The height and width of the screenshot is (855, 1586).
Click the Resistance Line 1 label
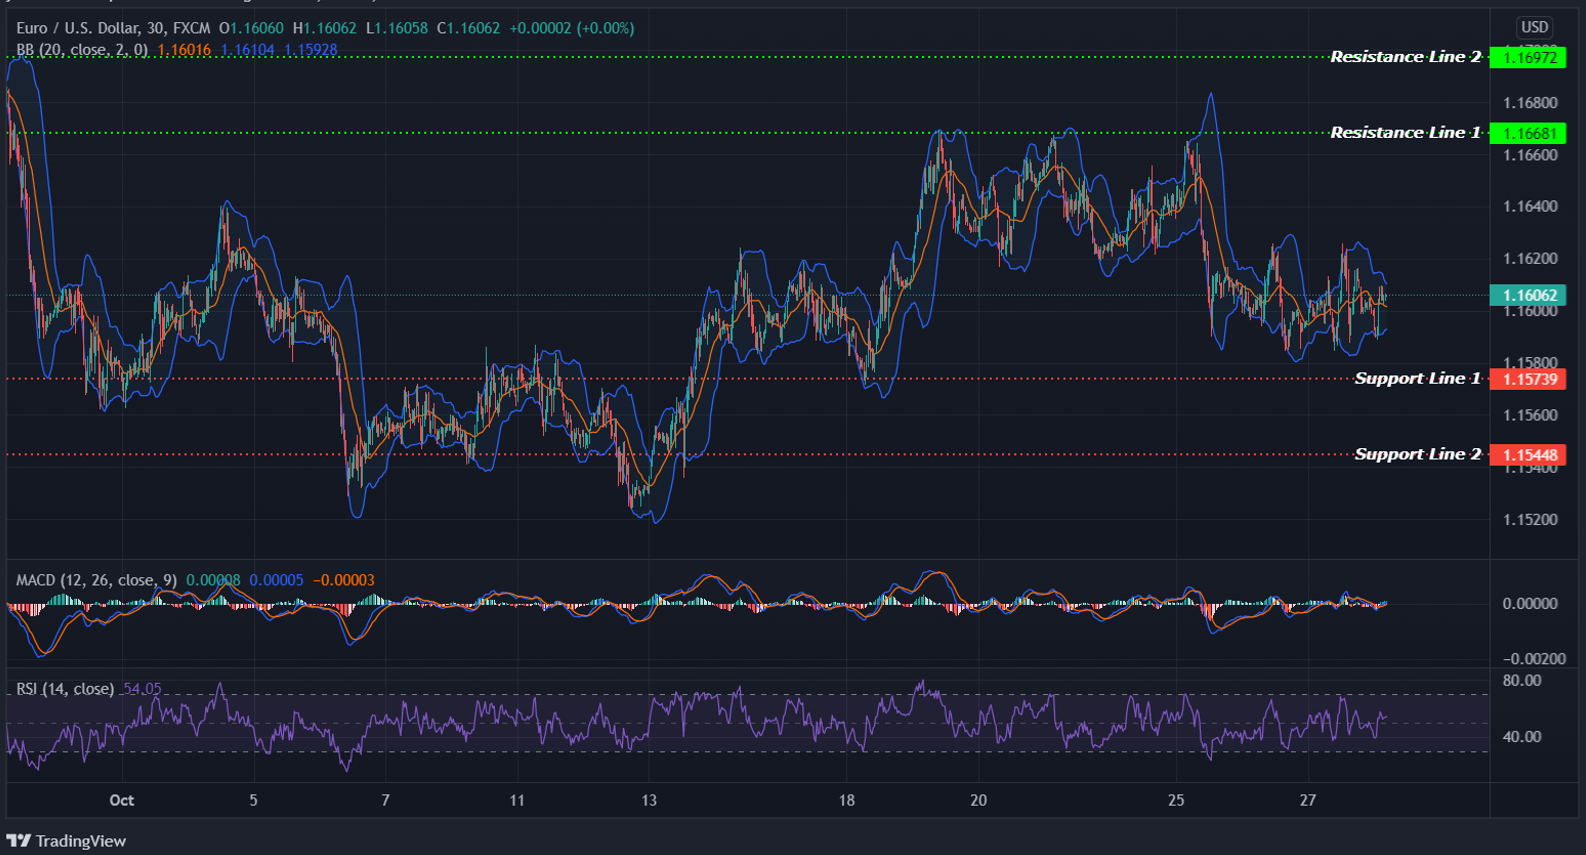1405,133
